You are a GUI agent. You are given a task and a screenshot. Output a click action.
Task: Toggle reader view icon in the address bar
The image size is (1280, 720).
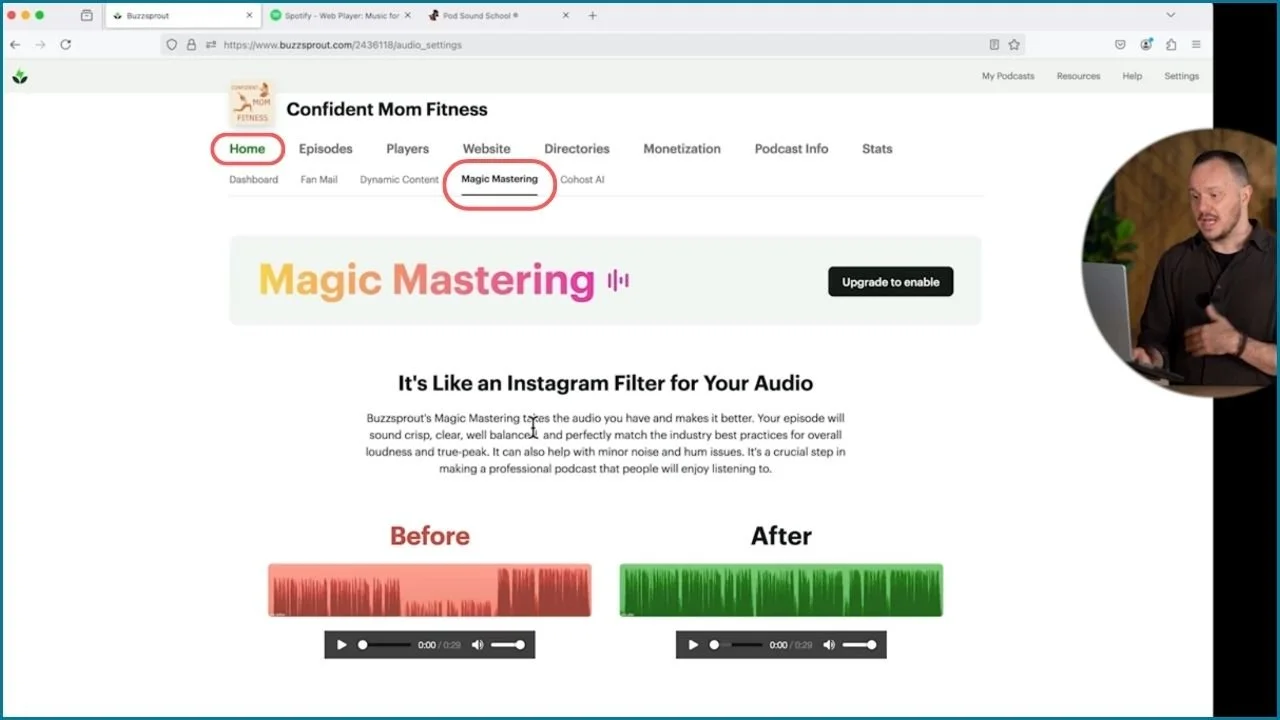994,44
